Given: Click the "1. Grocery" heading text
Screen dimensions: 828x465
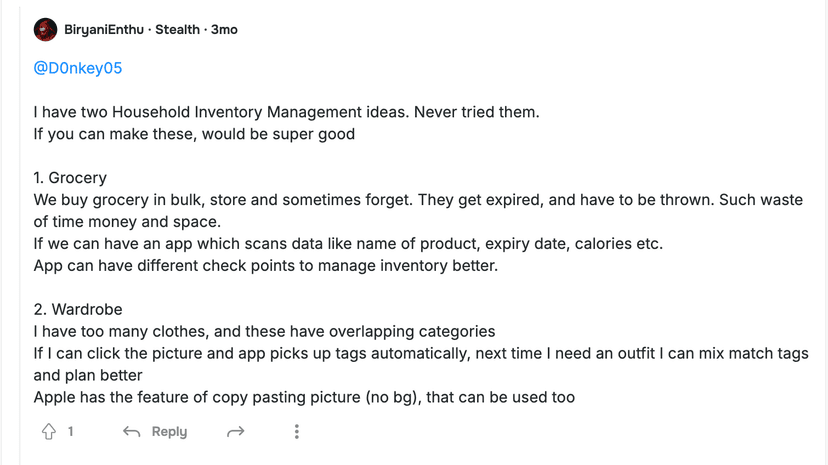Looking at the screenshot, I should click(x=70, y=178).
